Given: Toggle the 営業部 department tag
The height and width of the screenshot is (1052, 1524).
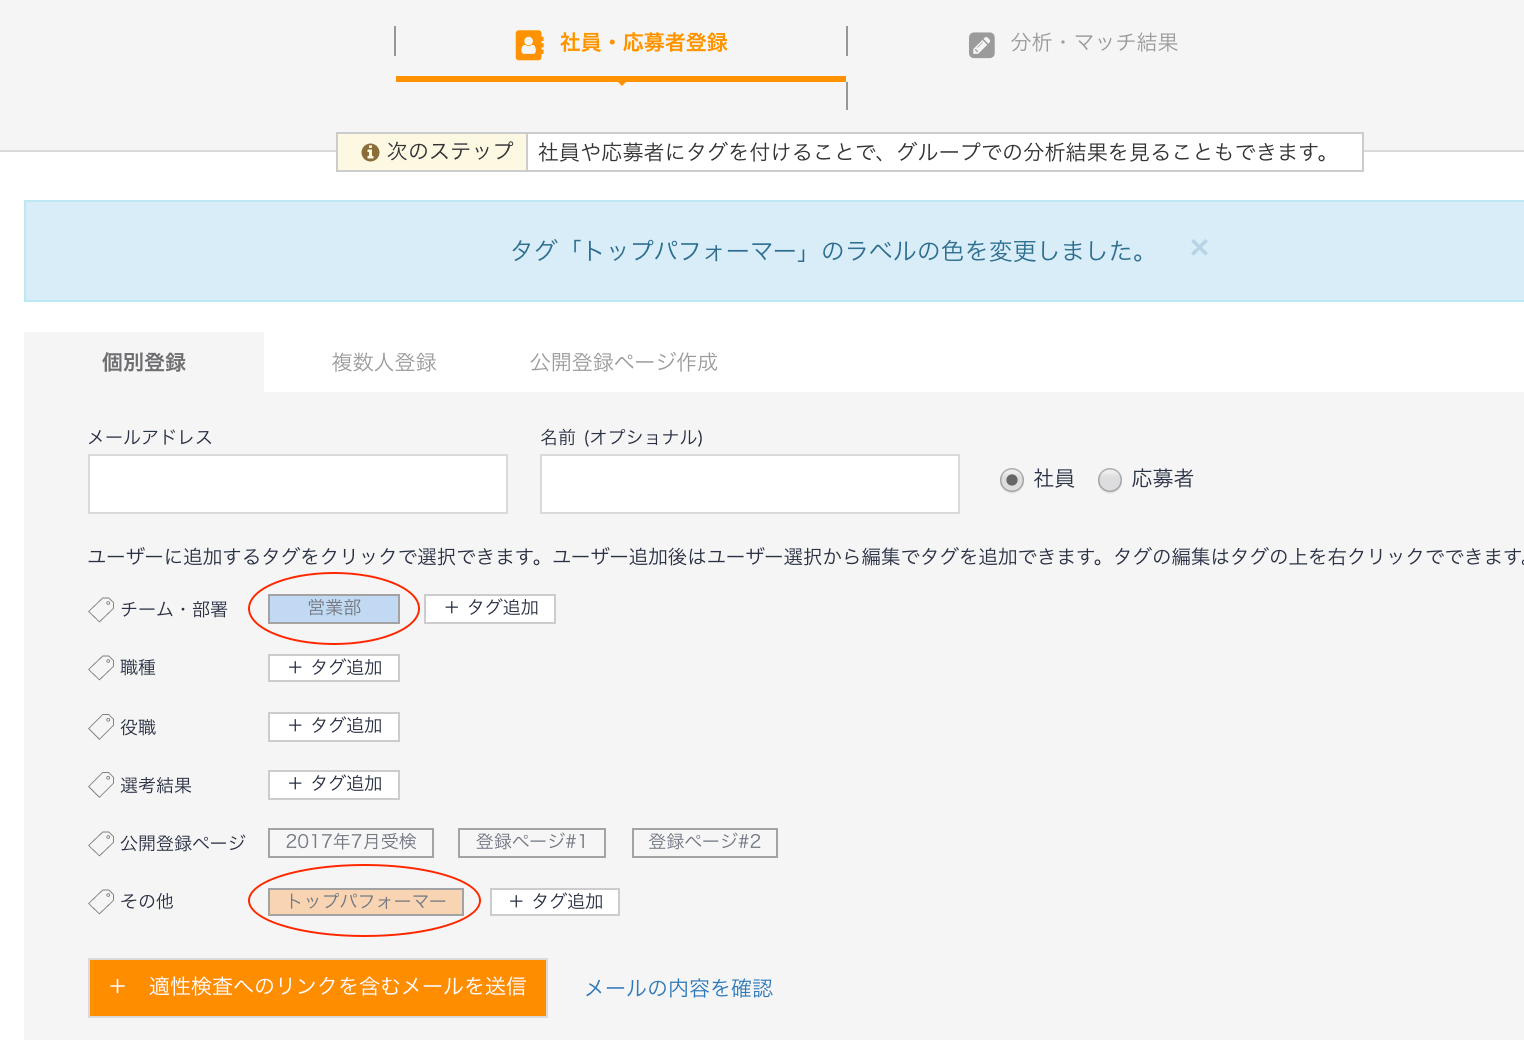Looking at the screenshot, I should (333, 608).
